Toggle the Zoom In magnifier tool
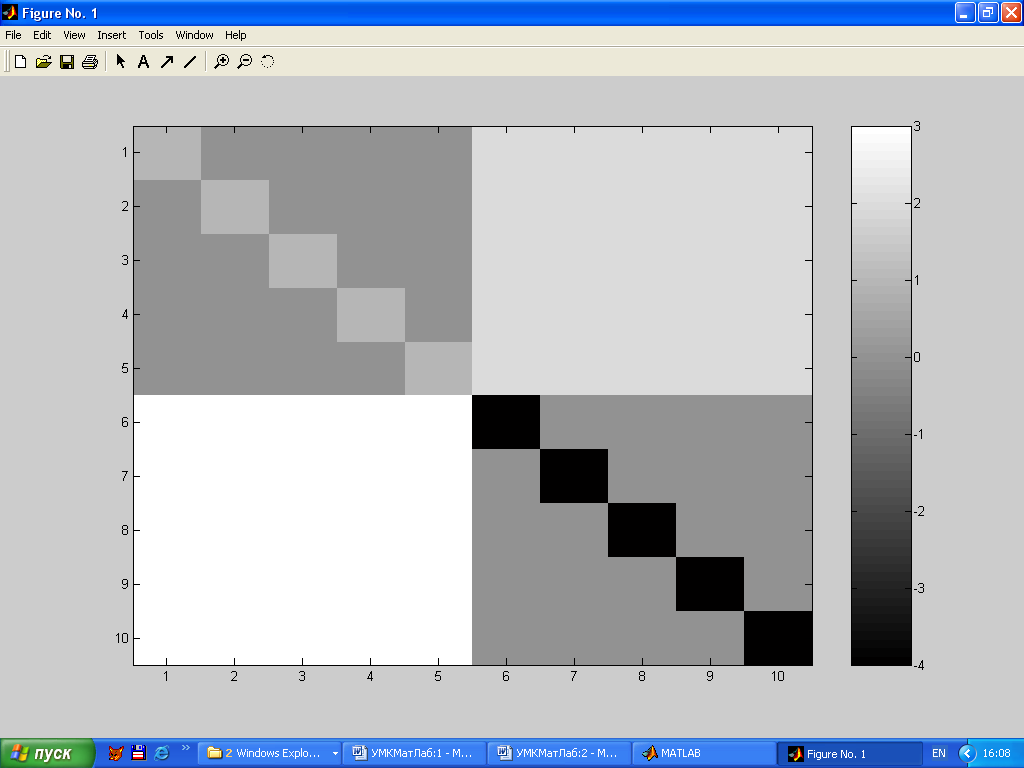Viewport: 1024px width, 768px height. tap(221, 62)
